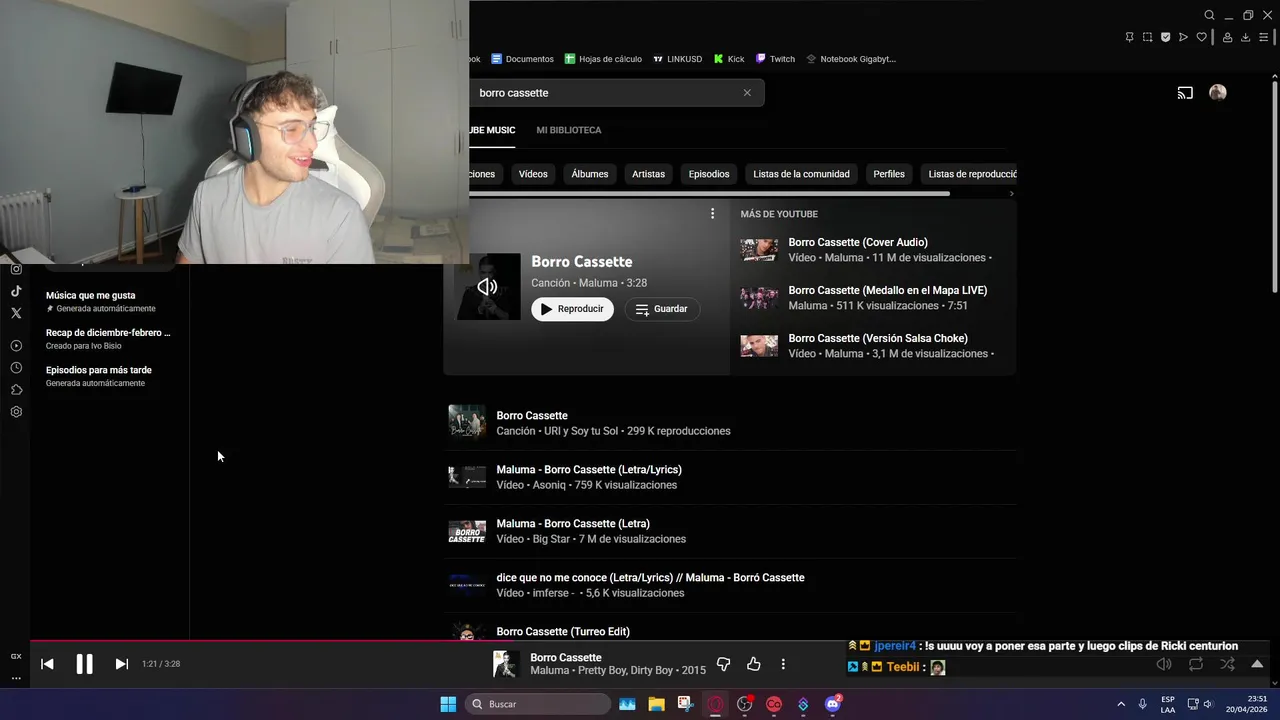Skip to the previous track
Image resolution: width=1280 pixels, height=720 pixels.
47,664
